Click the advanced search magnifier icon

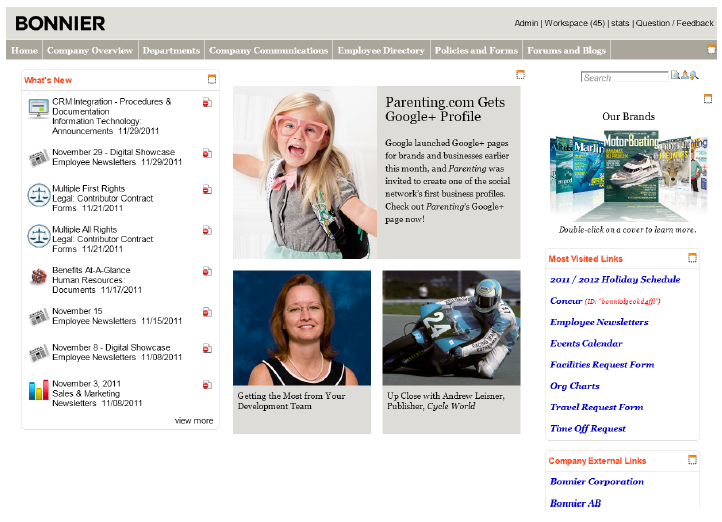pyautogui.click(x=694, y=75)
